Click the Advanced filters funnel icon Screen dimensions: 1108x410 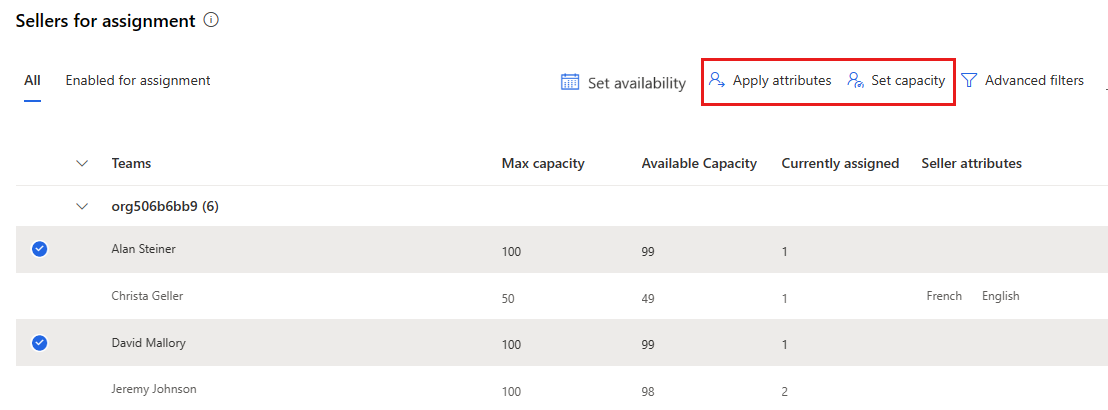(969, 81)
